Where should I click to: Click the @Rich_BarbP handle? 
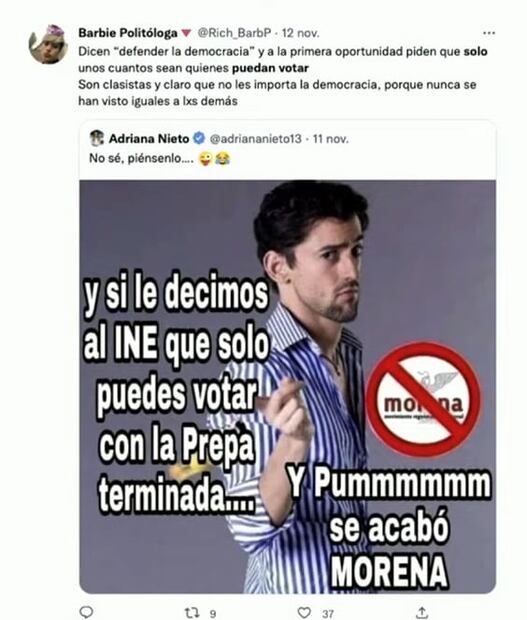pyautogui.click(x=234, y=33)
